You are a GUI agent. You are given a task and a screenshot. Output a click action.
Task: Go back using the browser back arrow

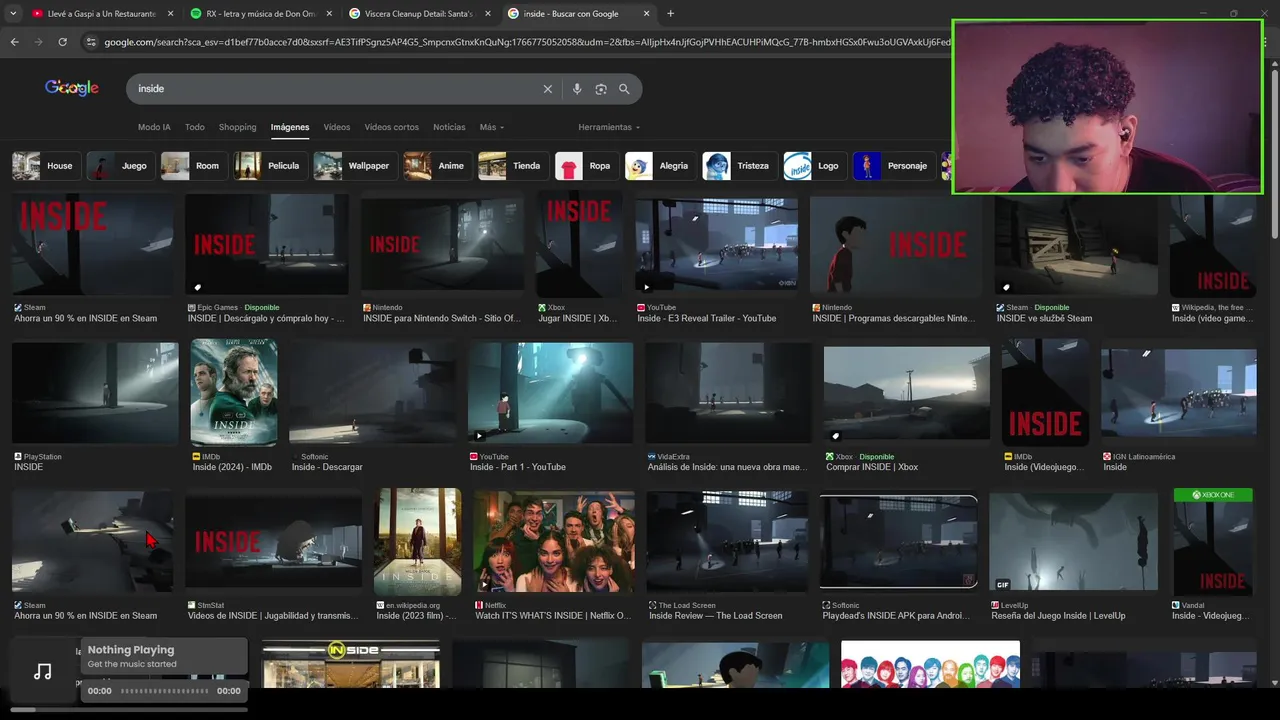pyautogui.click(x=14, y=42)
